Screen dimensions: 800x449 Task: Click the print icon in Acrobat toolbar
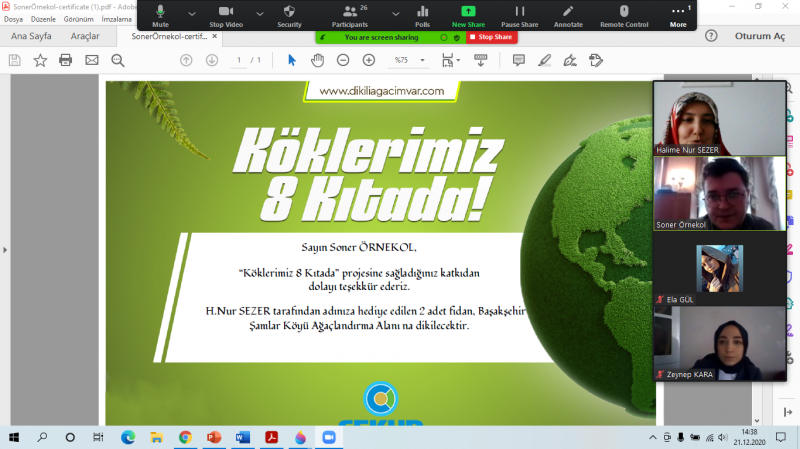pos(66,60)
